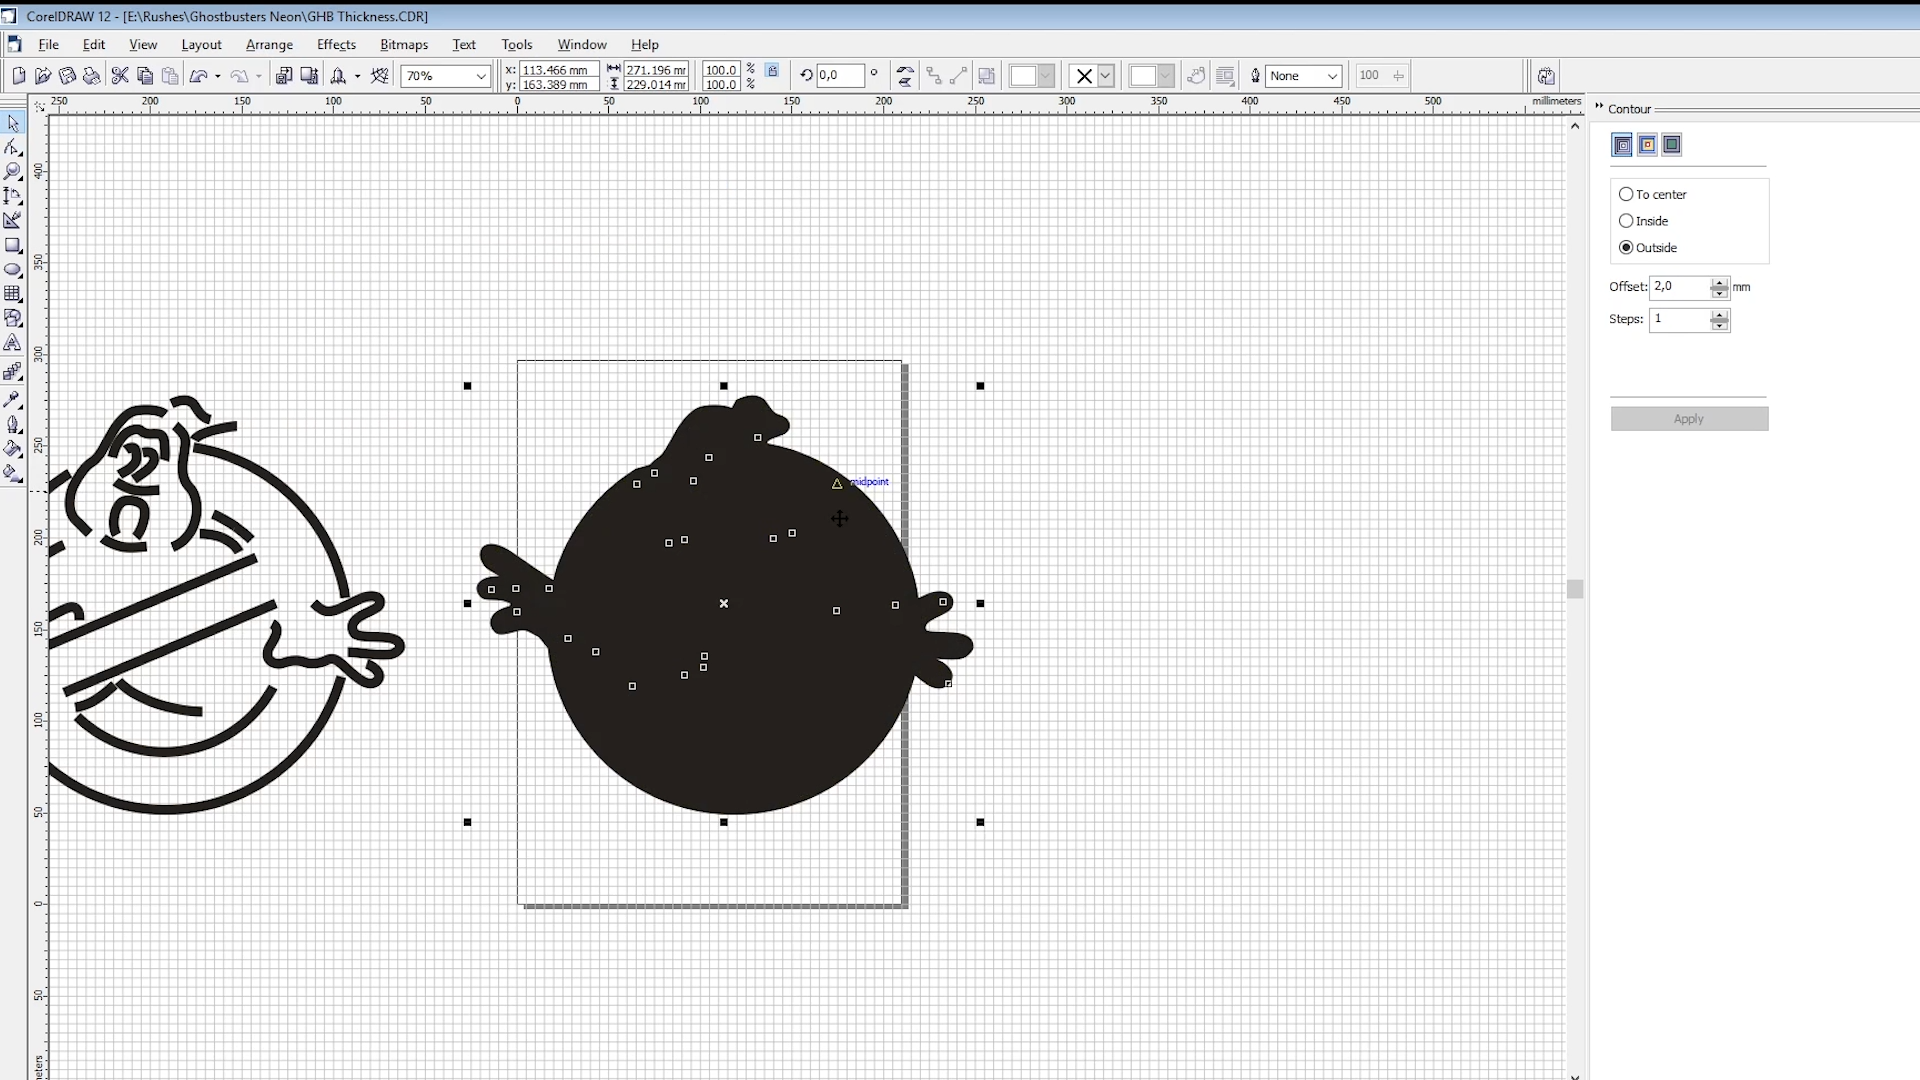This screenshot has height=1080, width=1920.
Task: Select the Ellipse tool
Action: (x=13, y=270)
